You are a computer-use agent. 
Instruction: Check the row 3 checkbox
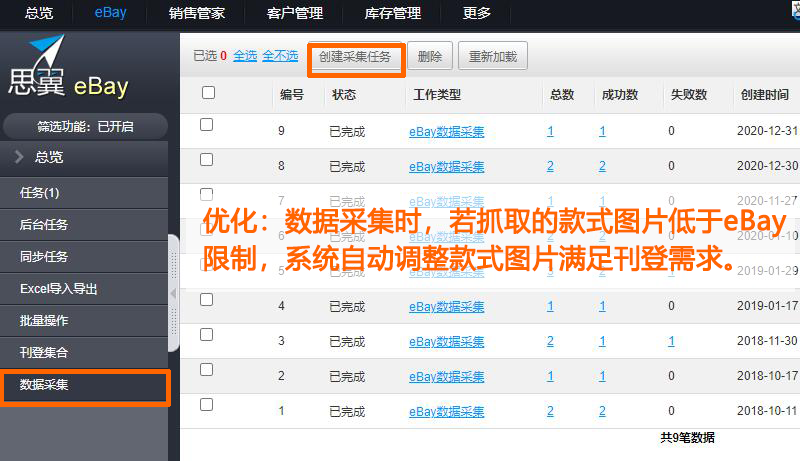(x=206, y=335)
